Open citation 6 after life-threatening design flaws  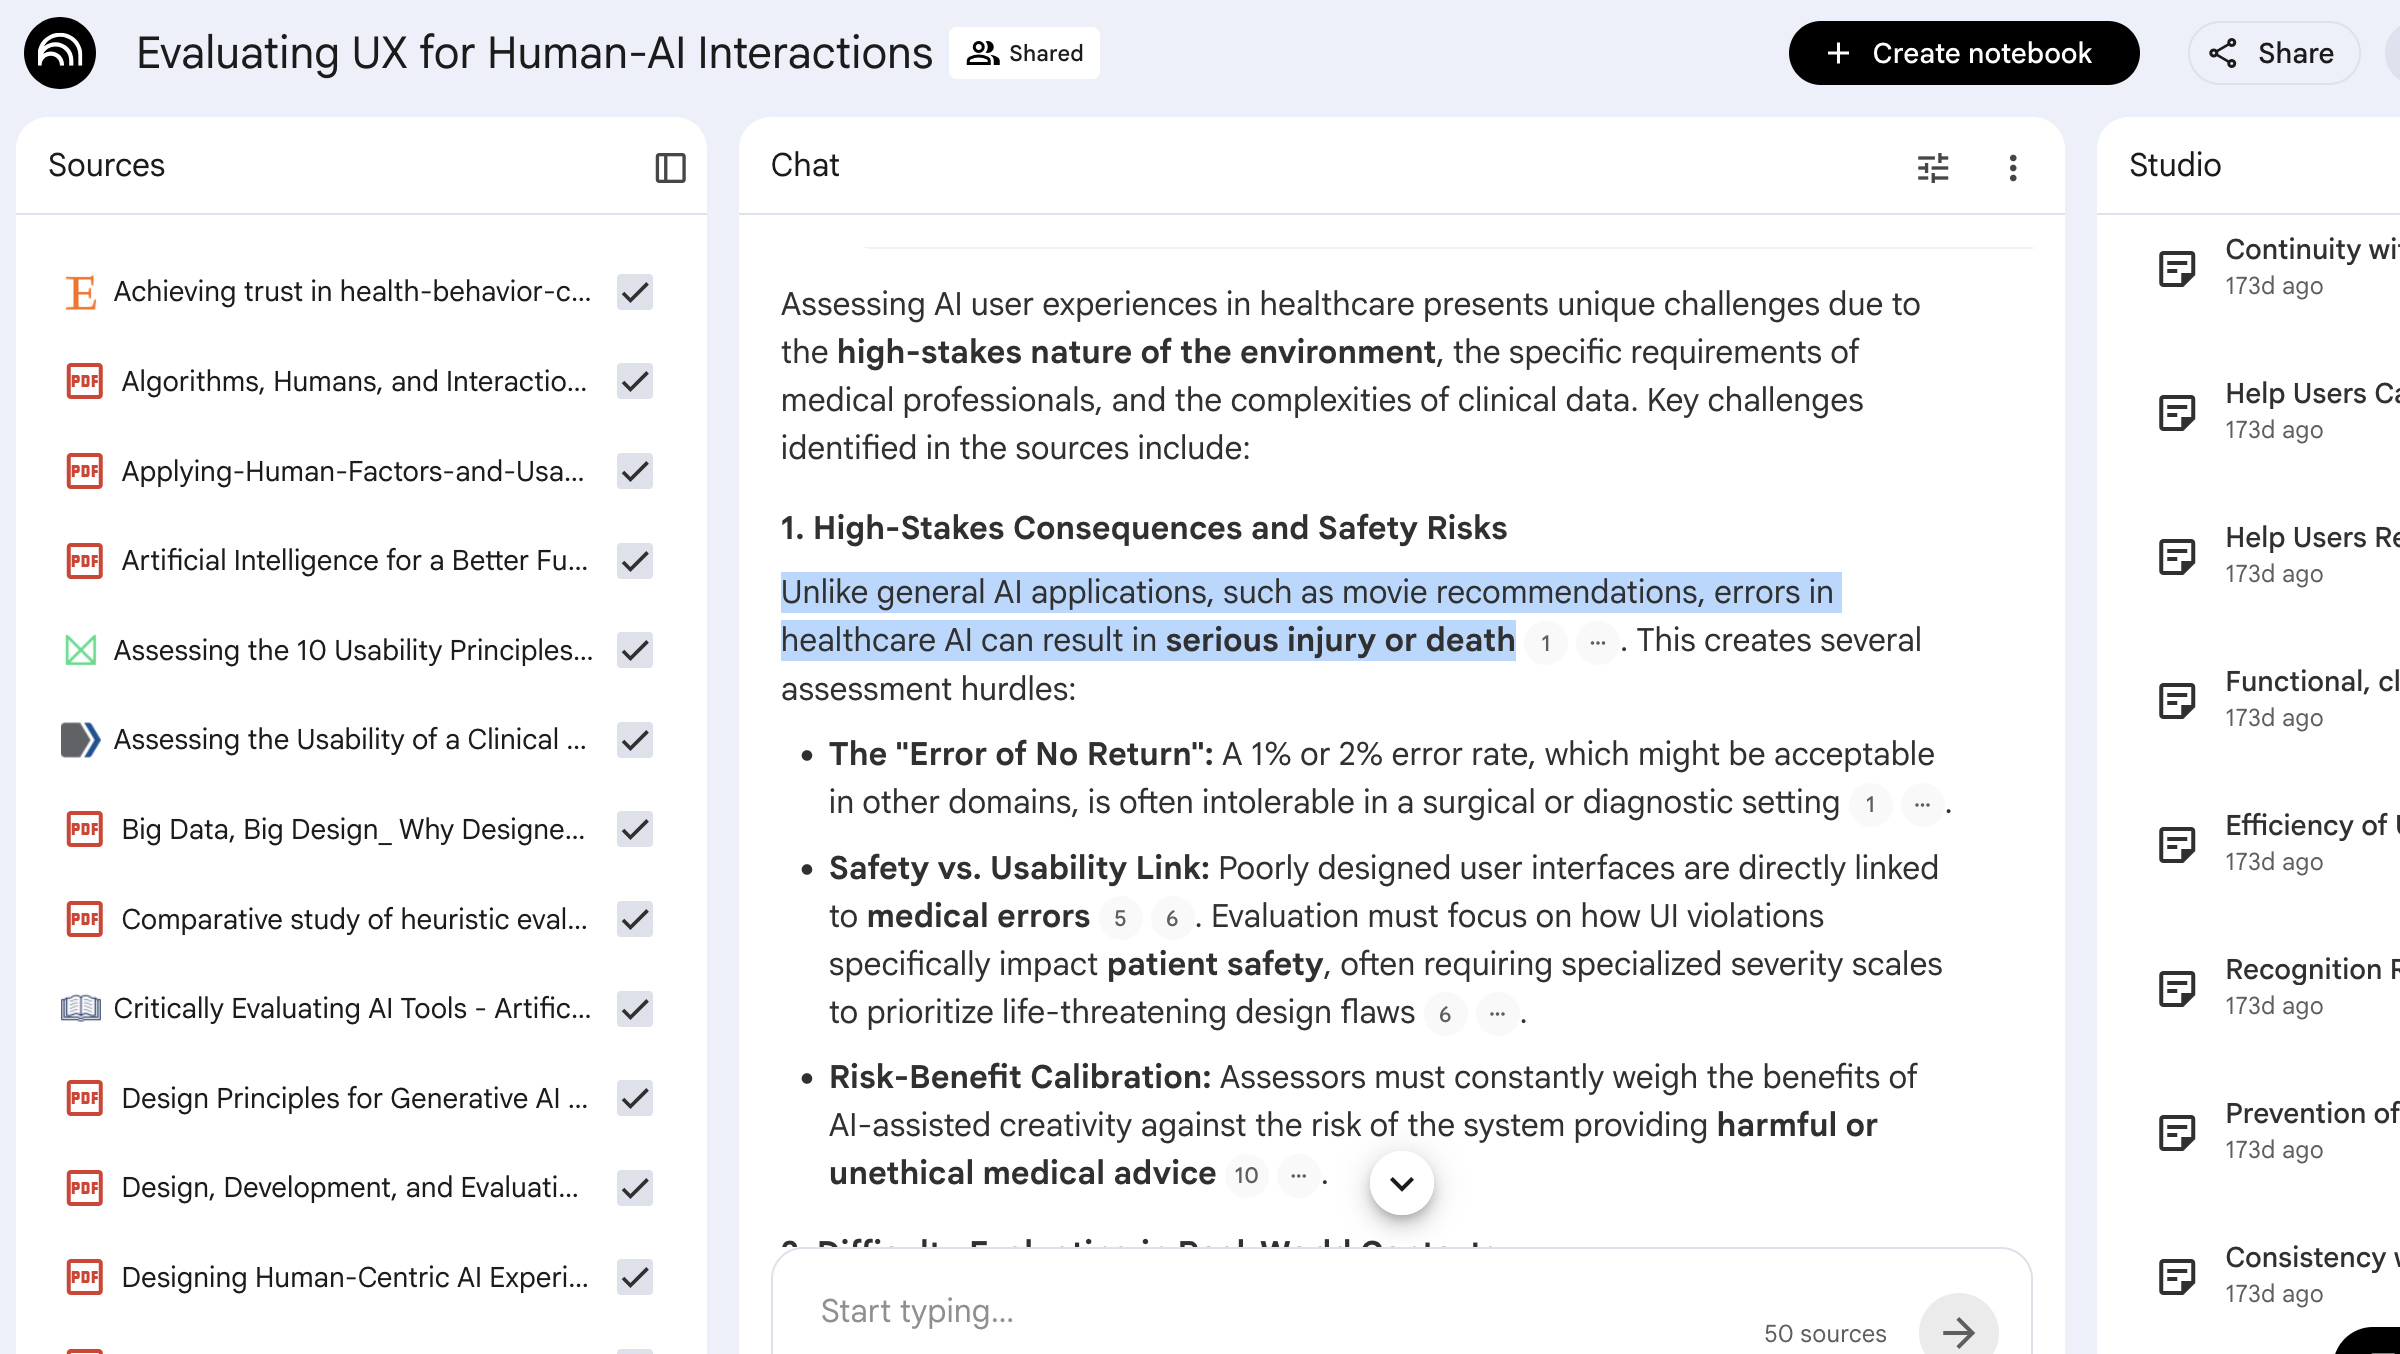pos(1445,1015)
